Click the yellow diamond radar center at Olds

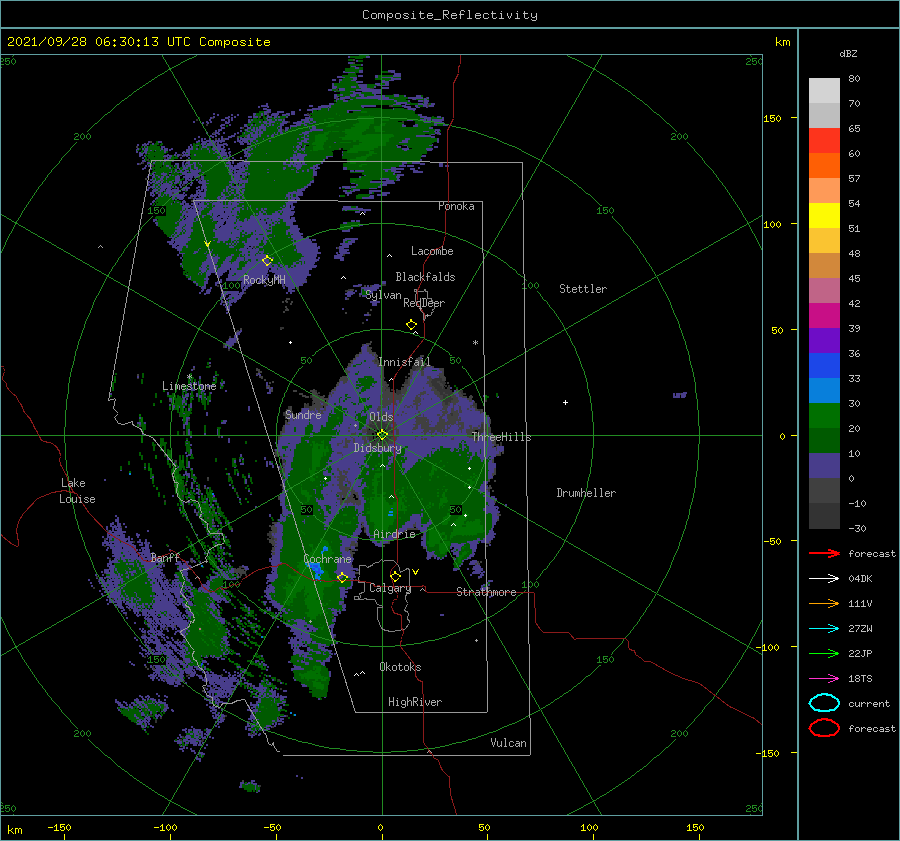[382, 435]
